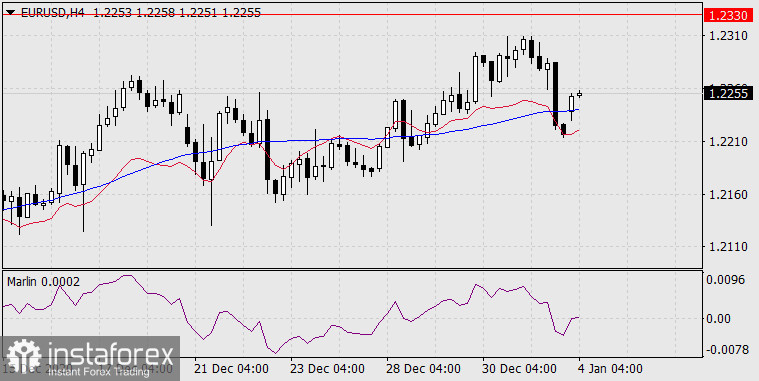Click the red horizontal line at 1.2330

352,15
